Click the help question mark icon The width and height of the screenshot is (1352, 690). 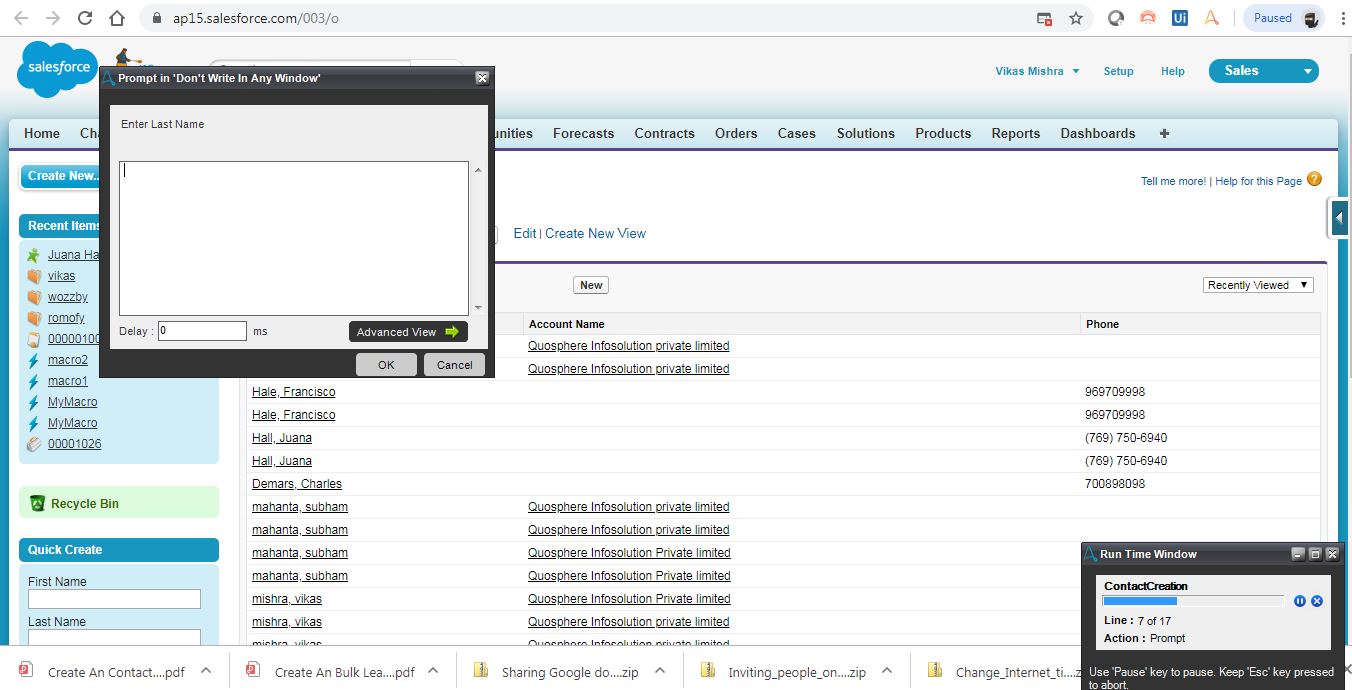[1314, 180]
